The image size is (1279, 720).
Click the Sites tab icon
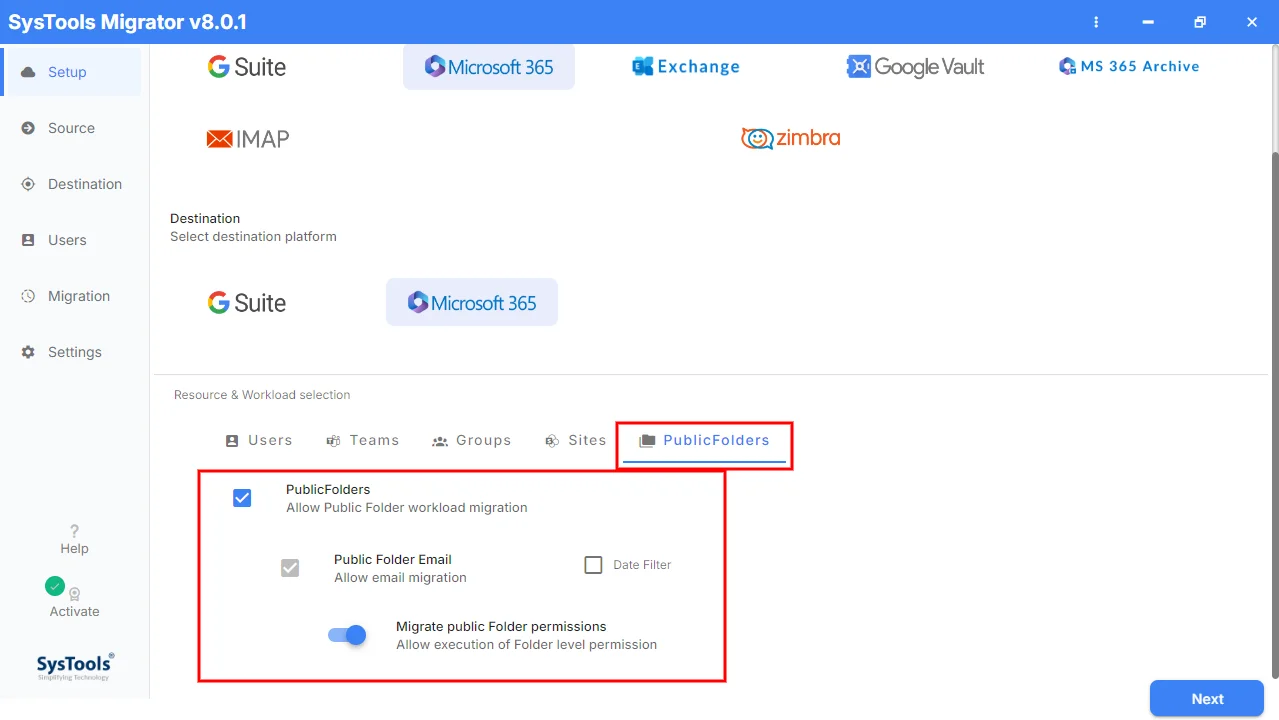click(x=551, y=441)
